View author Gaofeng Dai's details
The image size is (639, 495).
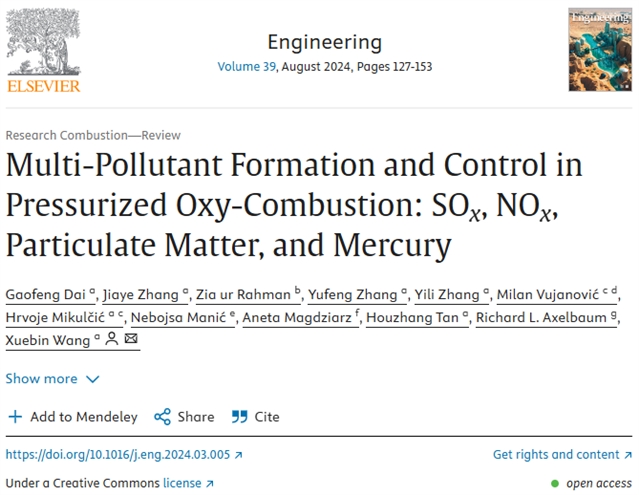[46, 293]
